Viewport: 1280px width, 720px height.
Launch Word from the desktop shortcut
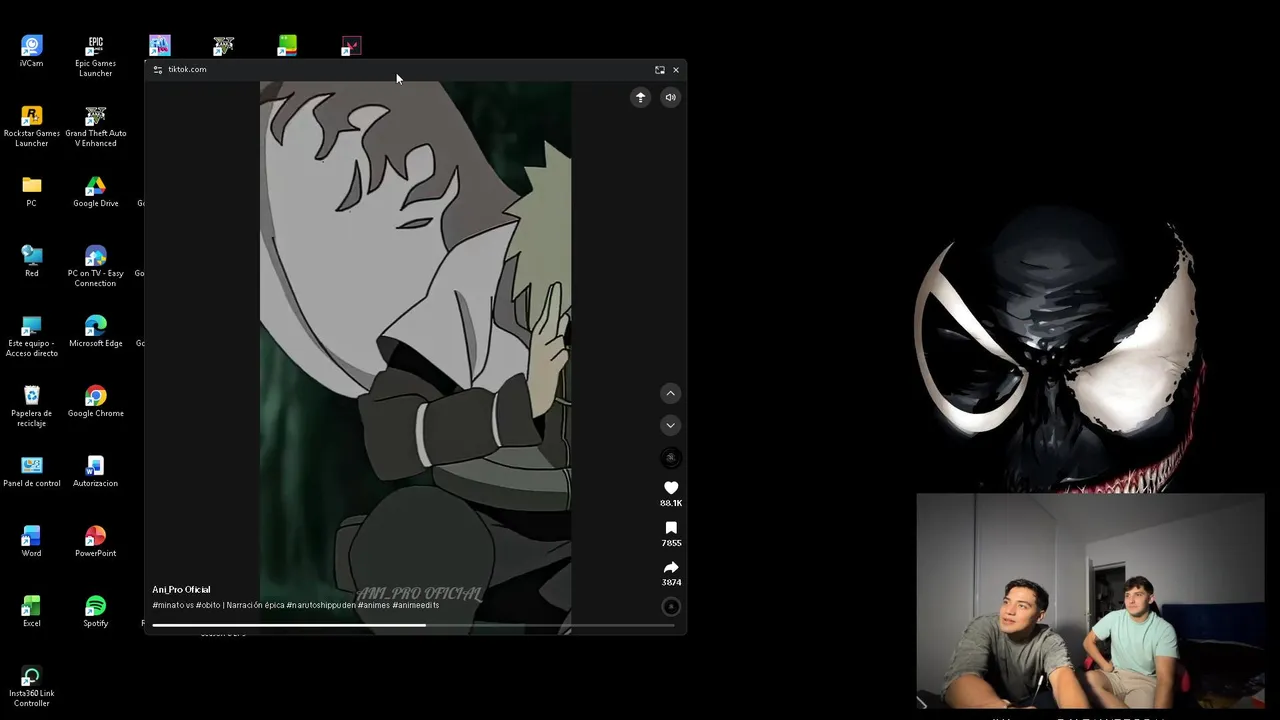[x=32, y=541]
